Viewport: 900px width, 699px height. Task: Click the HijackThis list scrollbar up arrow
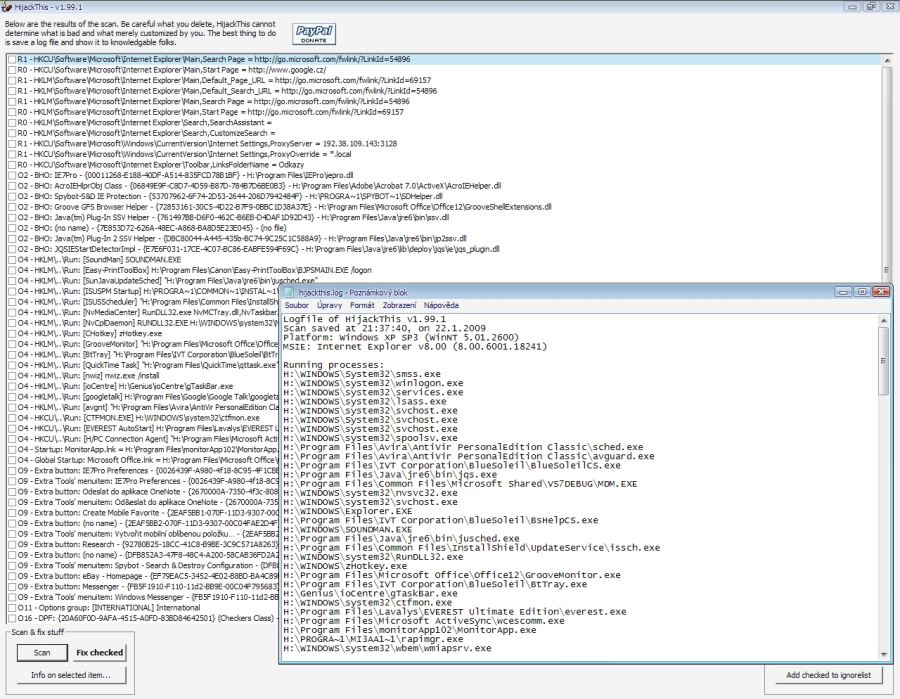[887, 60]
